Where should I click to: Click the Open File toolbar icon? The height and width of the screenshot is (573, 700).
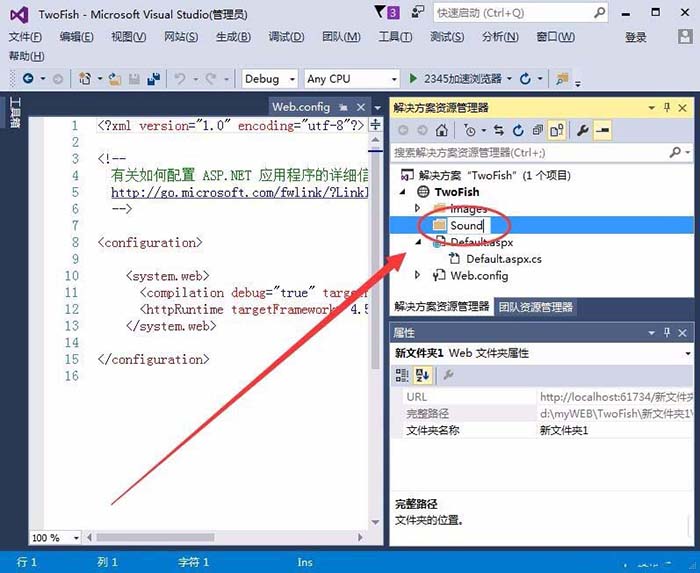(115, 79)
